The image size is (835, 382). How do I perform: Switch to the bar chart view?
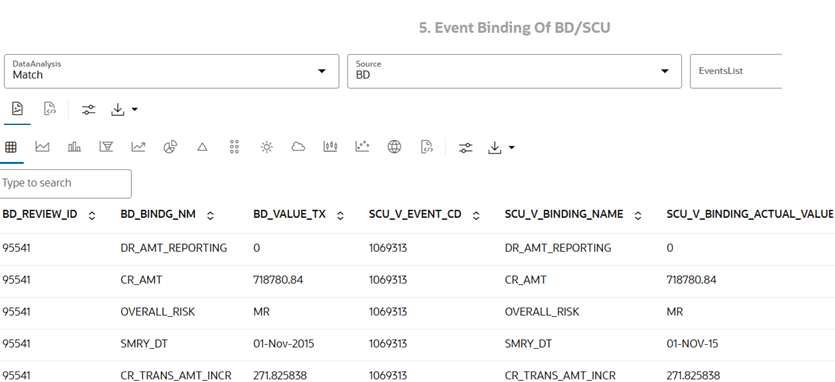(75, 147)
